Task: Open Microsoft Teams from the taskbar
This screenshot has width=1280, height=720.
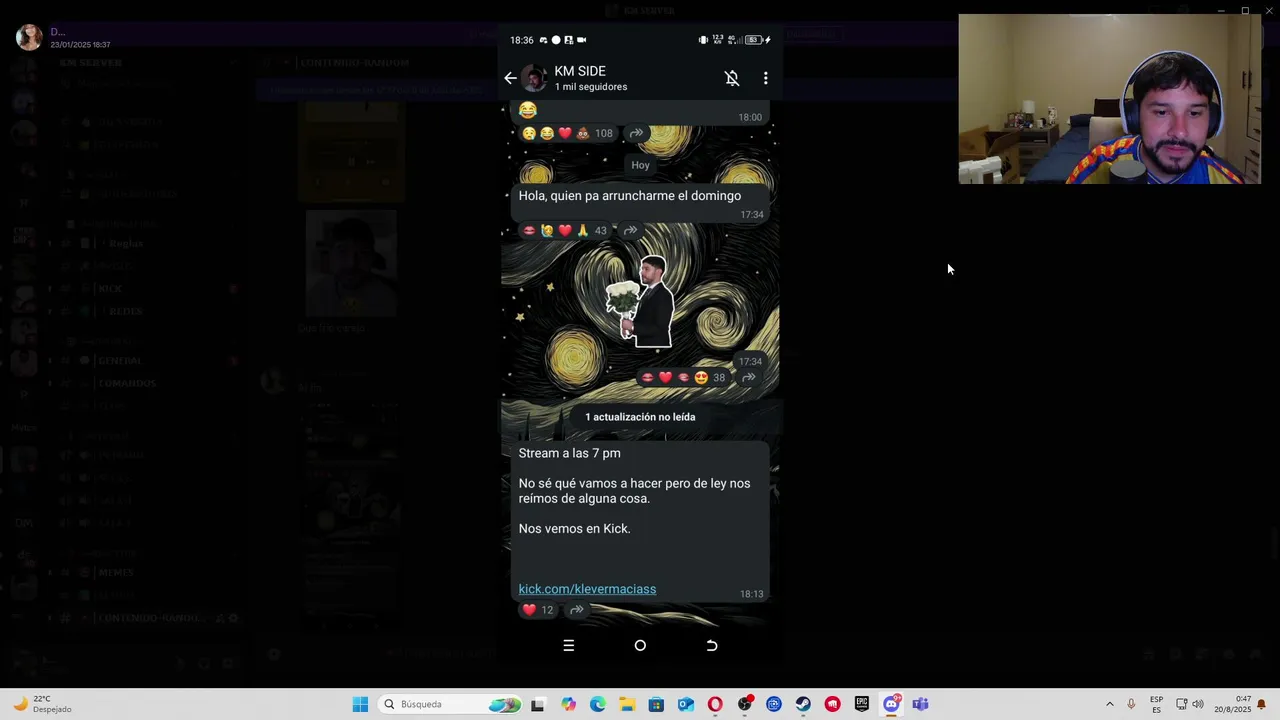Action: click(x=920, y=704)
